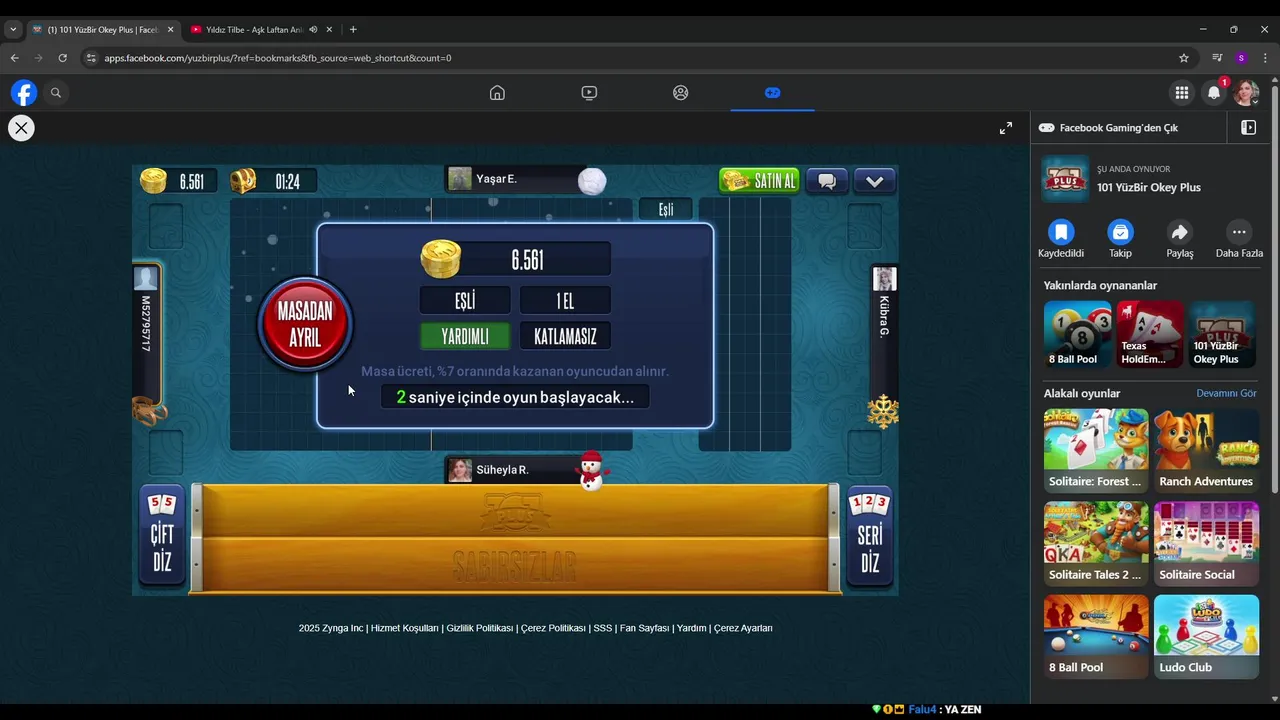Open 8 Ball Pool related game card
The image size is (1280, 720).
(1096, 636)
